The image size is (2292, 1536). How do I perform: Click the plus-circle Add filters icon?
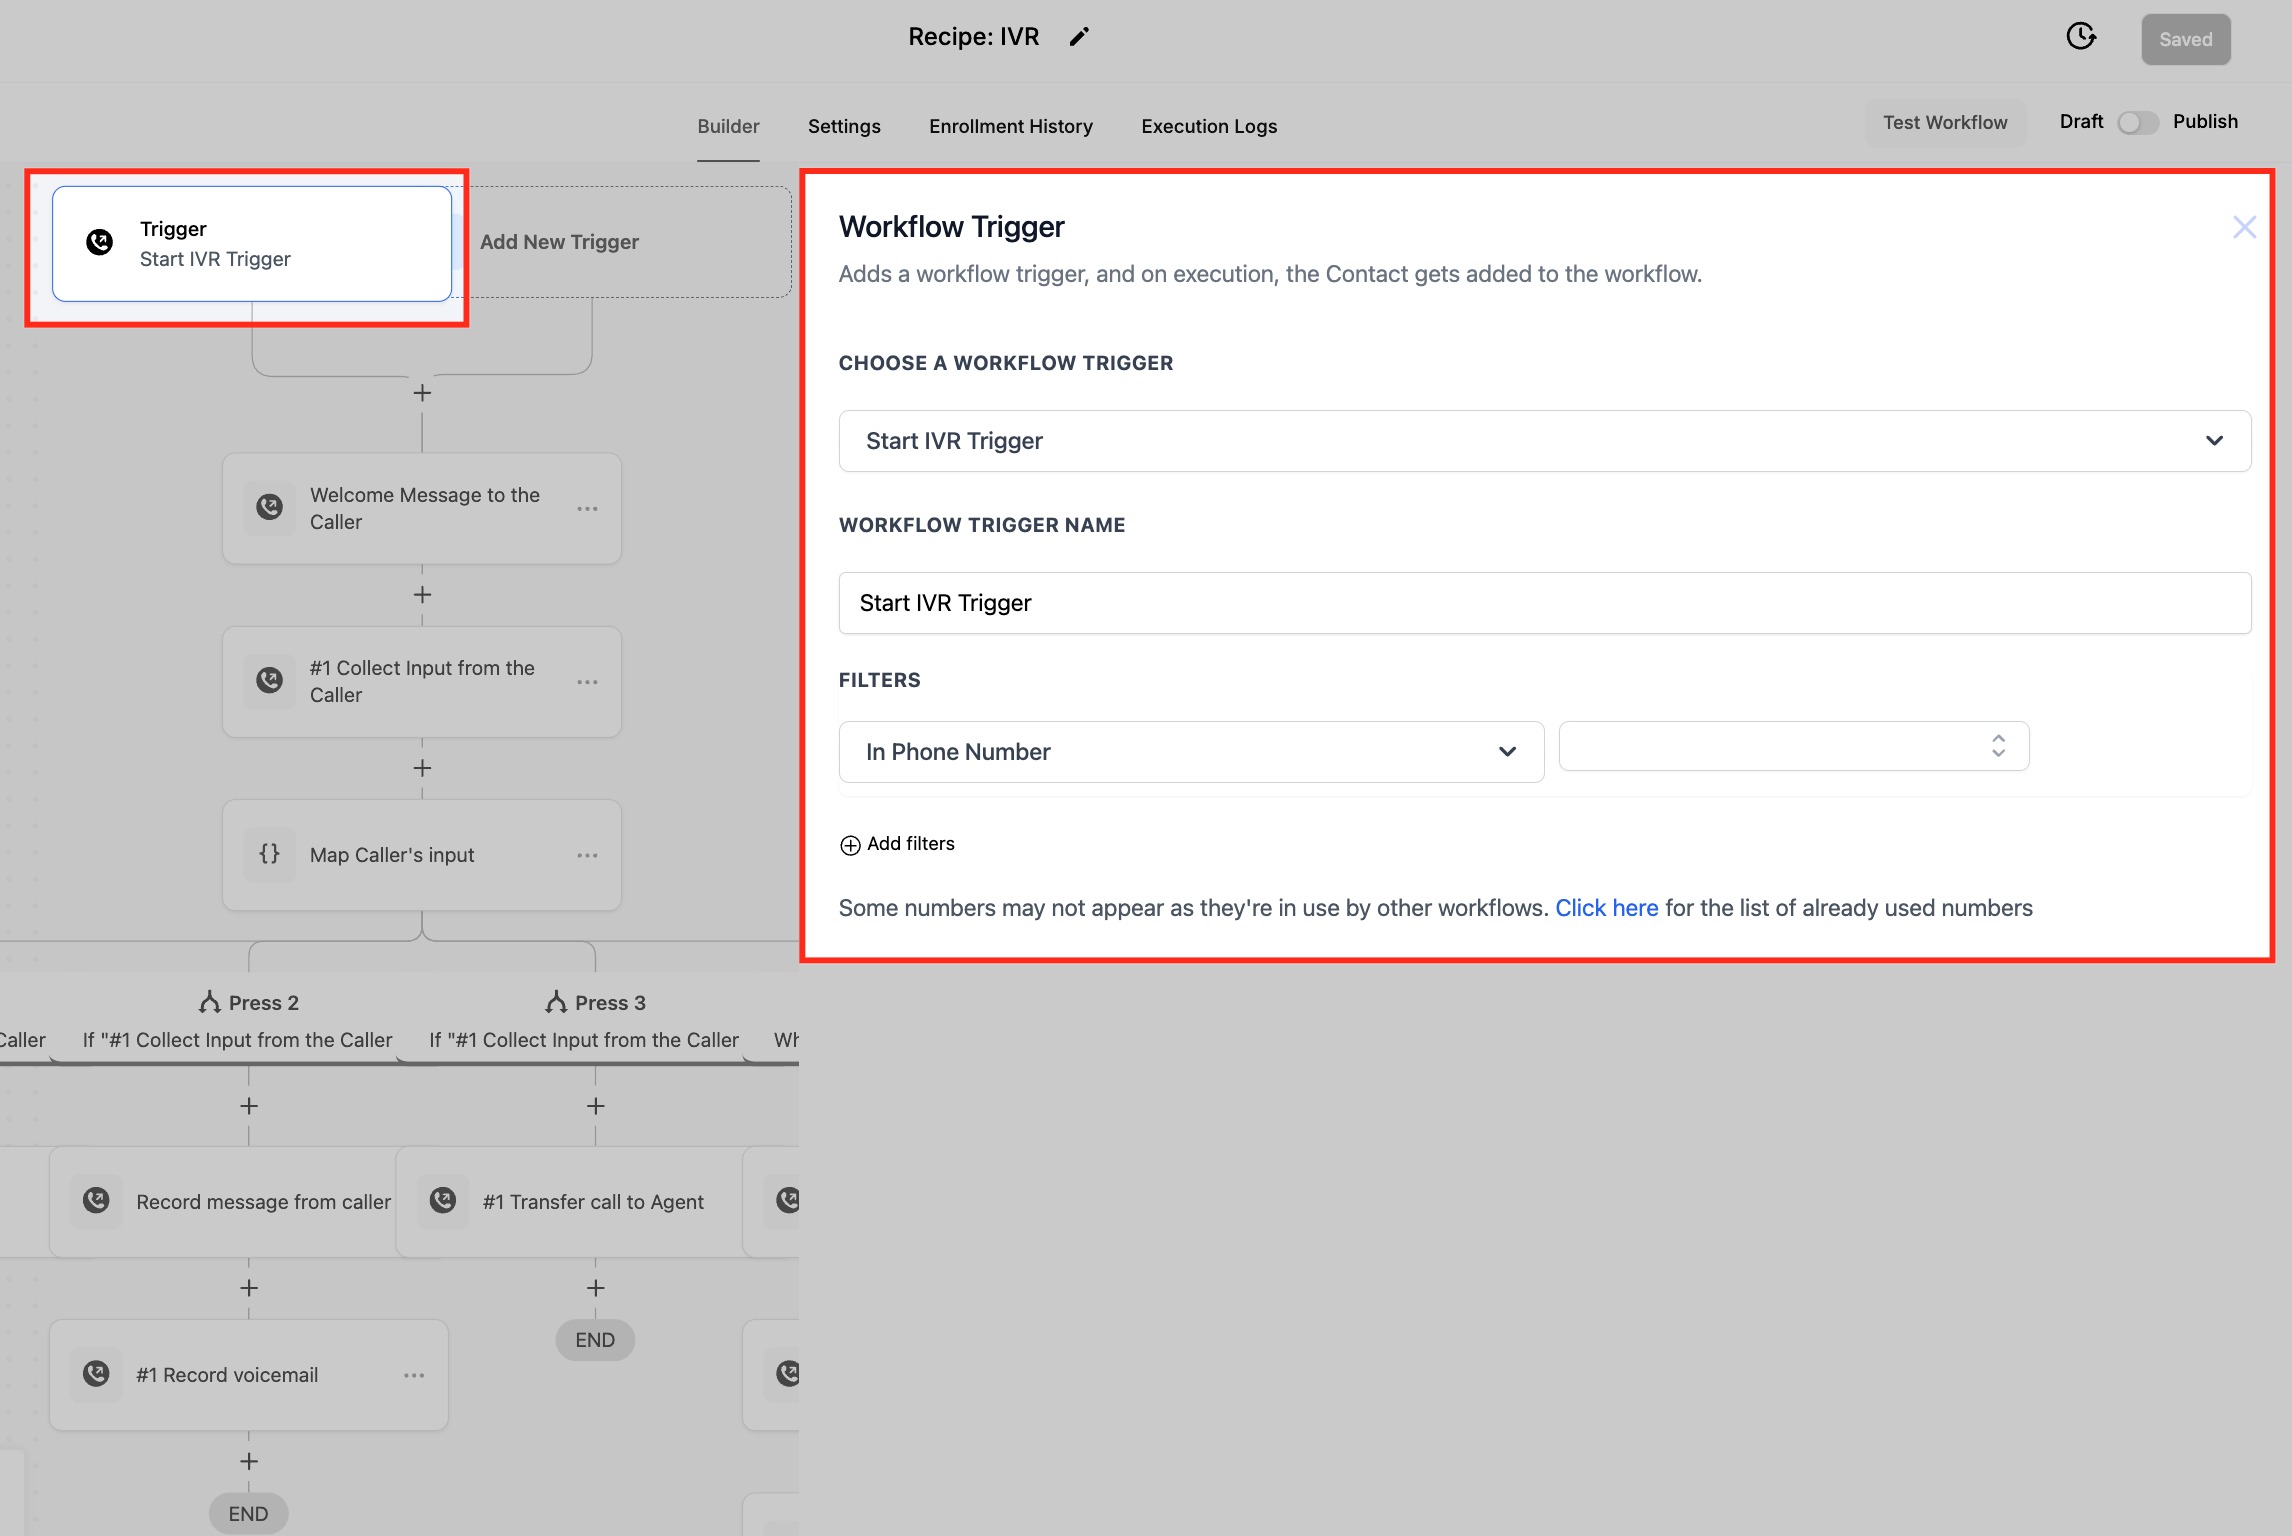(x=850, y=845)
